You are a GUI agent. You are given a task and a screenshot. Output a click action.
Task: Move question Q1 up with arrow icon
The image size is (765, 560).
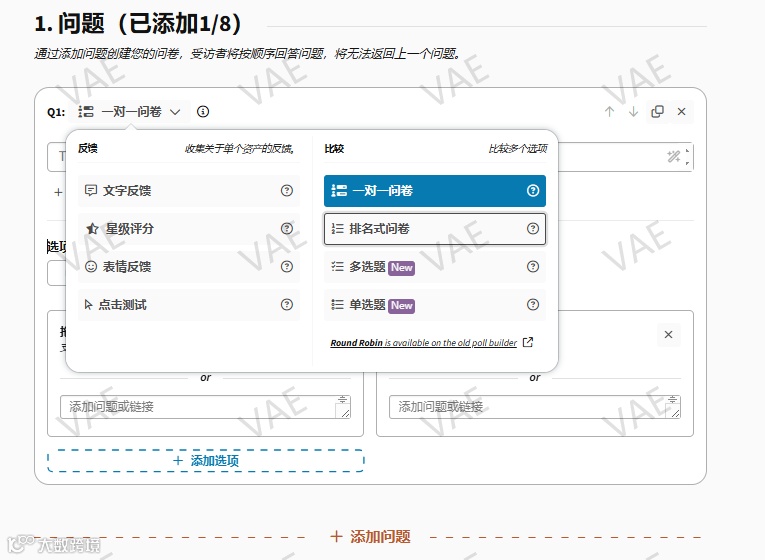click(609, 112)
